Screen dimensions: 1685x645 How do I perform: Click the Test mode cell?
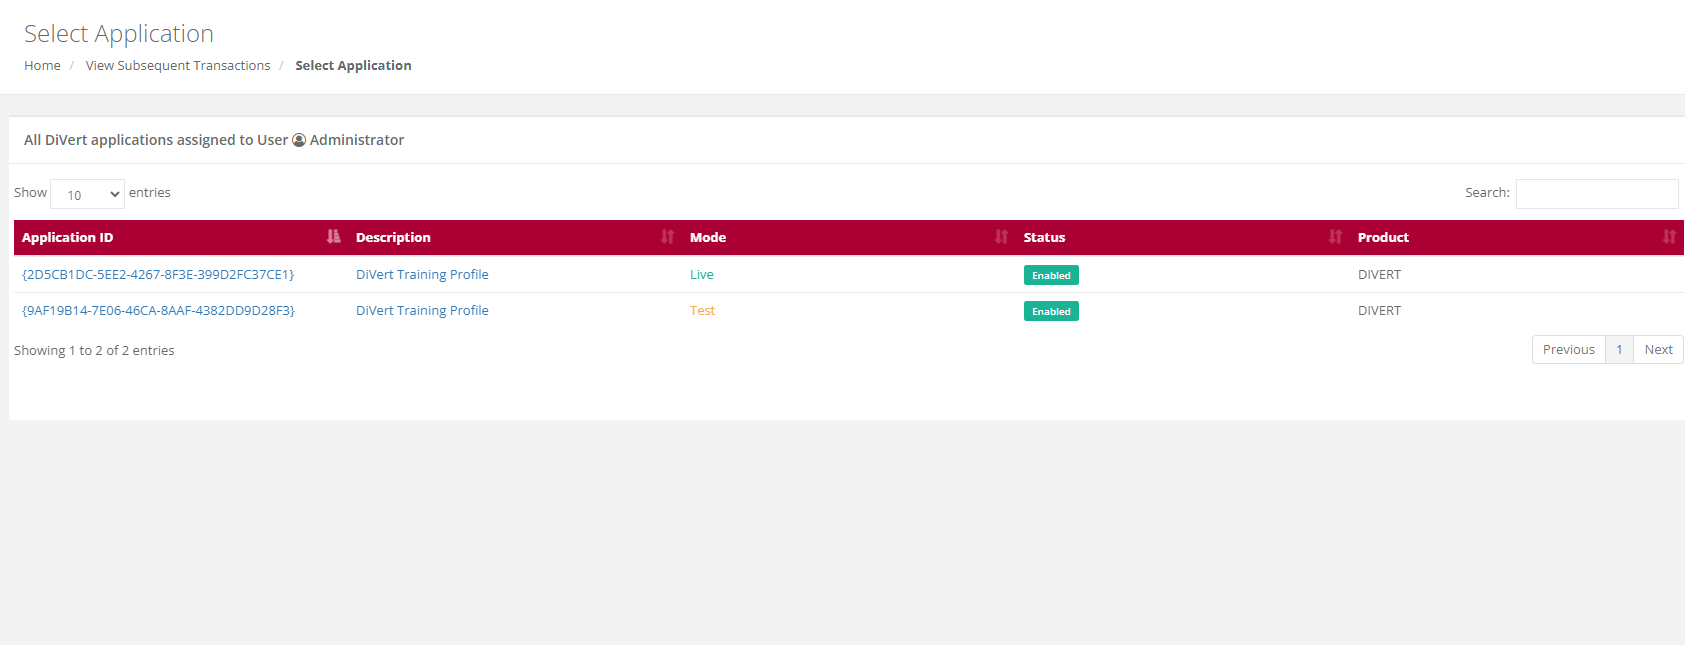pos(702,311)
